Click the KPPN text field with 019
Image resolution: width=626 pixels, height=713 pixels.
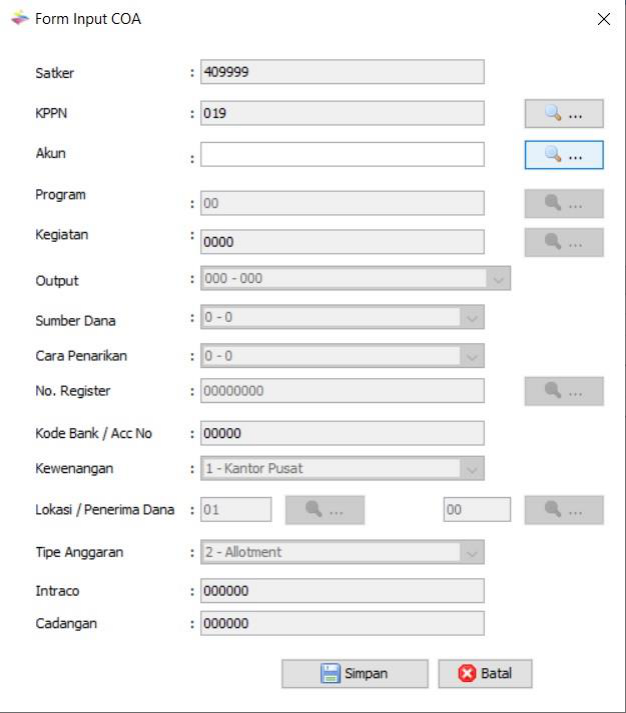click(x=342, y=114)
